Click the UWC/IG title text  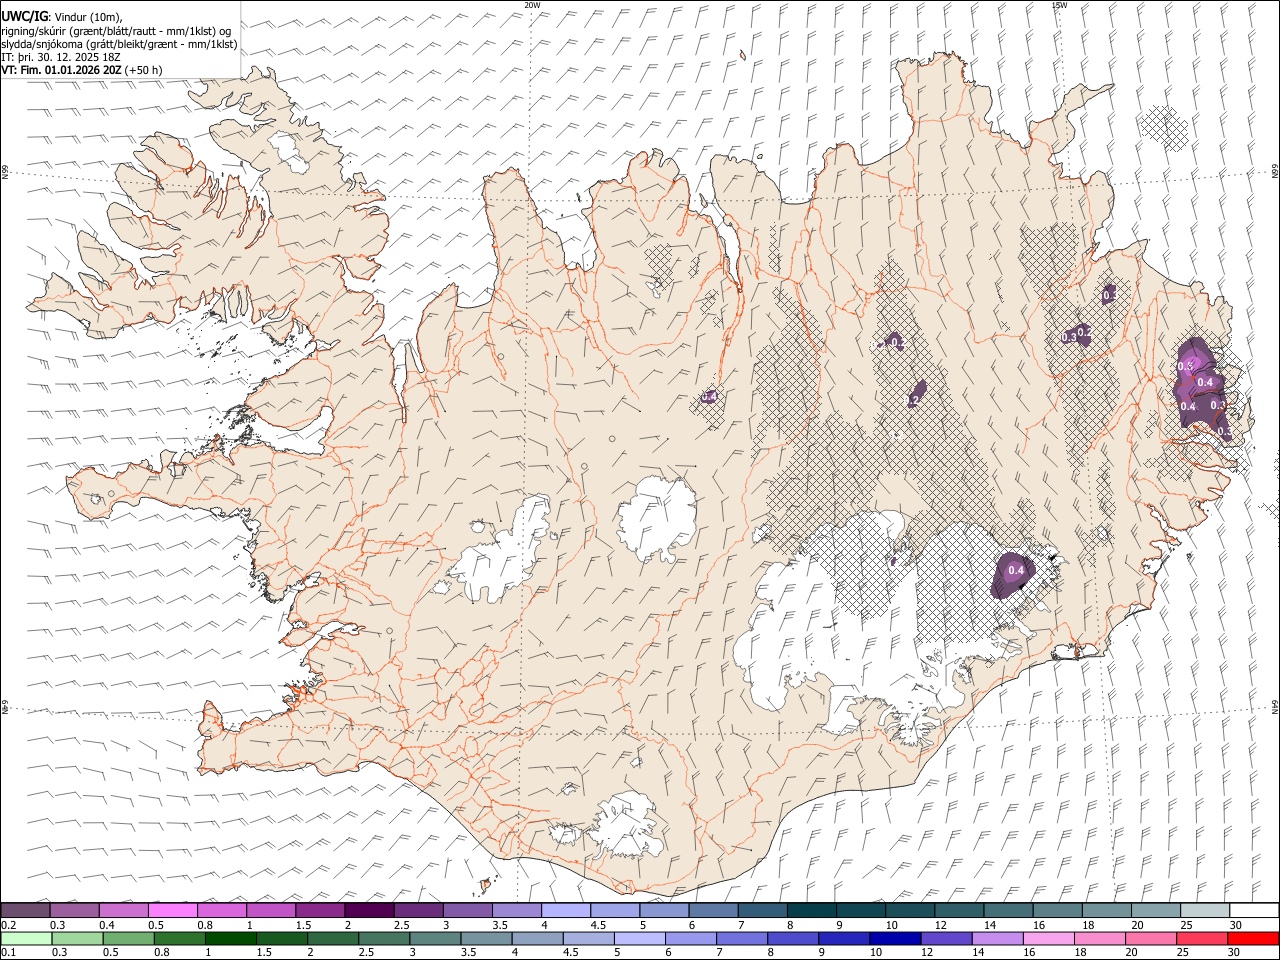point(24,17)
